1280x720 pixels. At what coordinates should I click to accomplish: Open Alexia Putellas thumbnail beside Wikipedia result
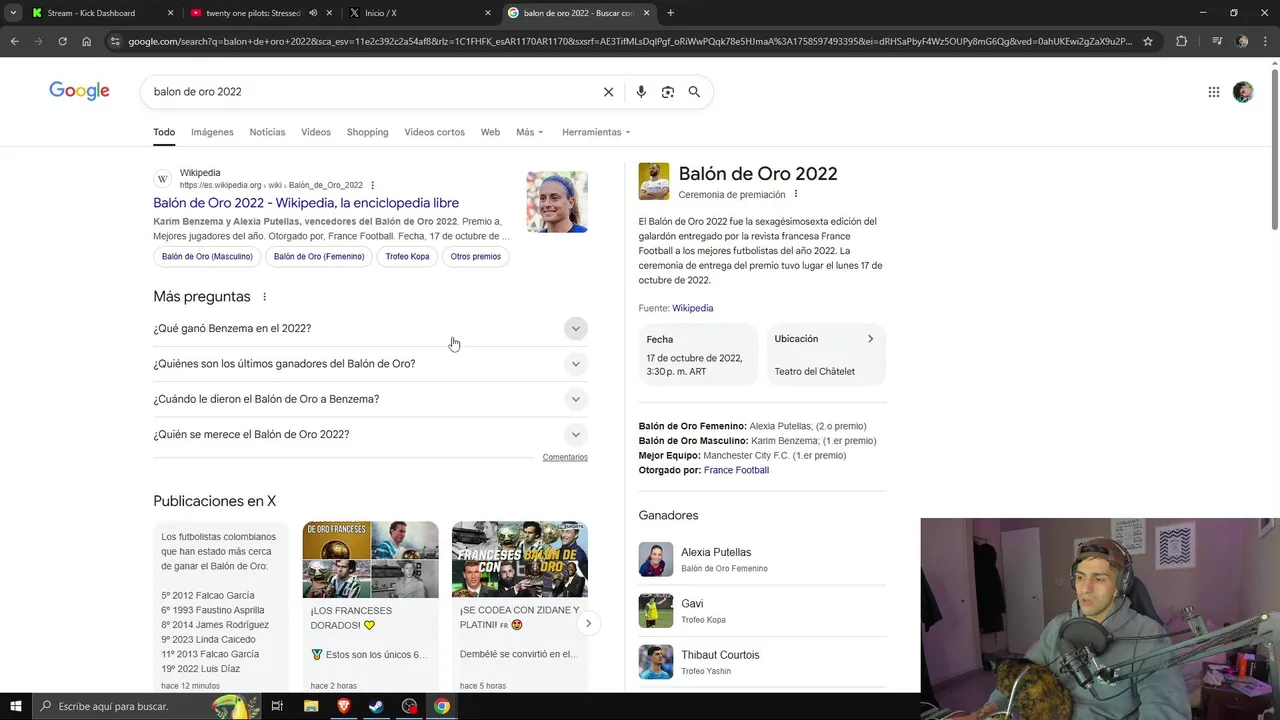(x=557, y=202)
